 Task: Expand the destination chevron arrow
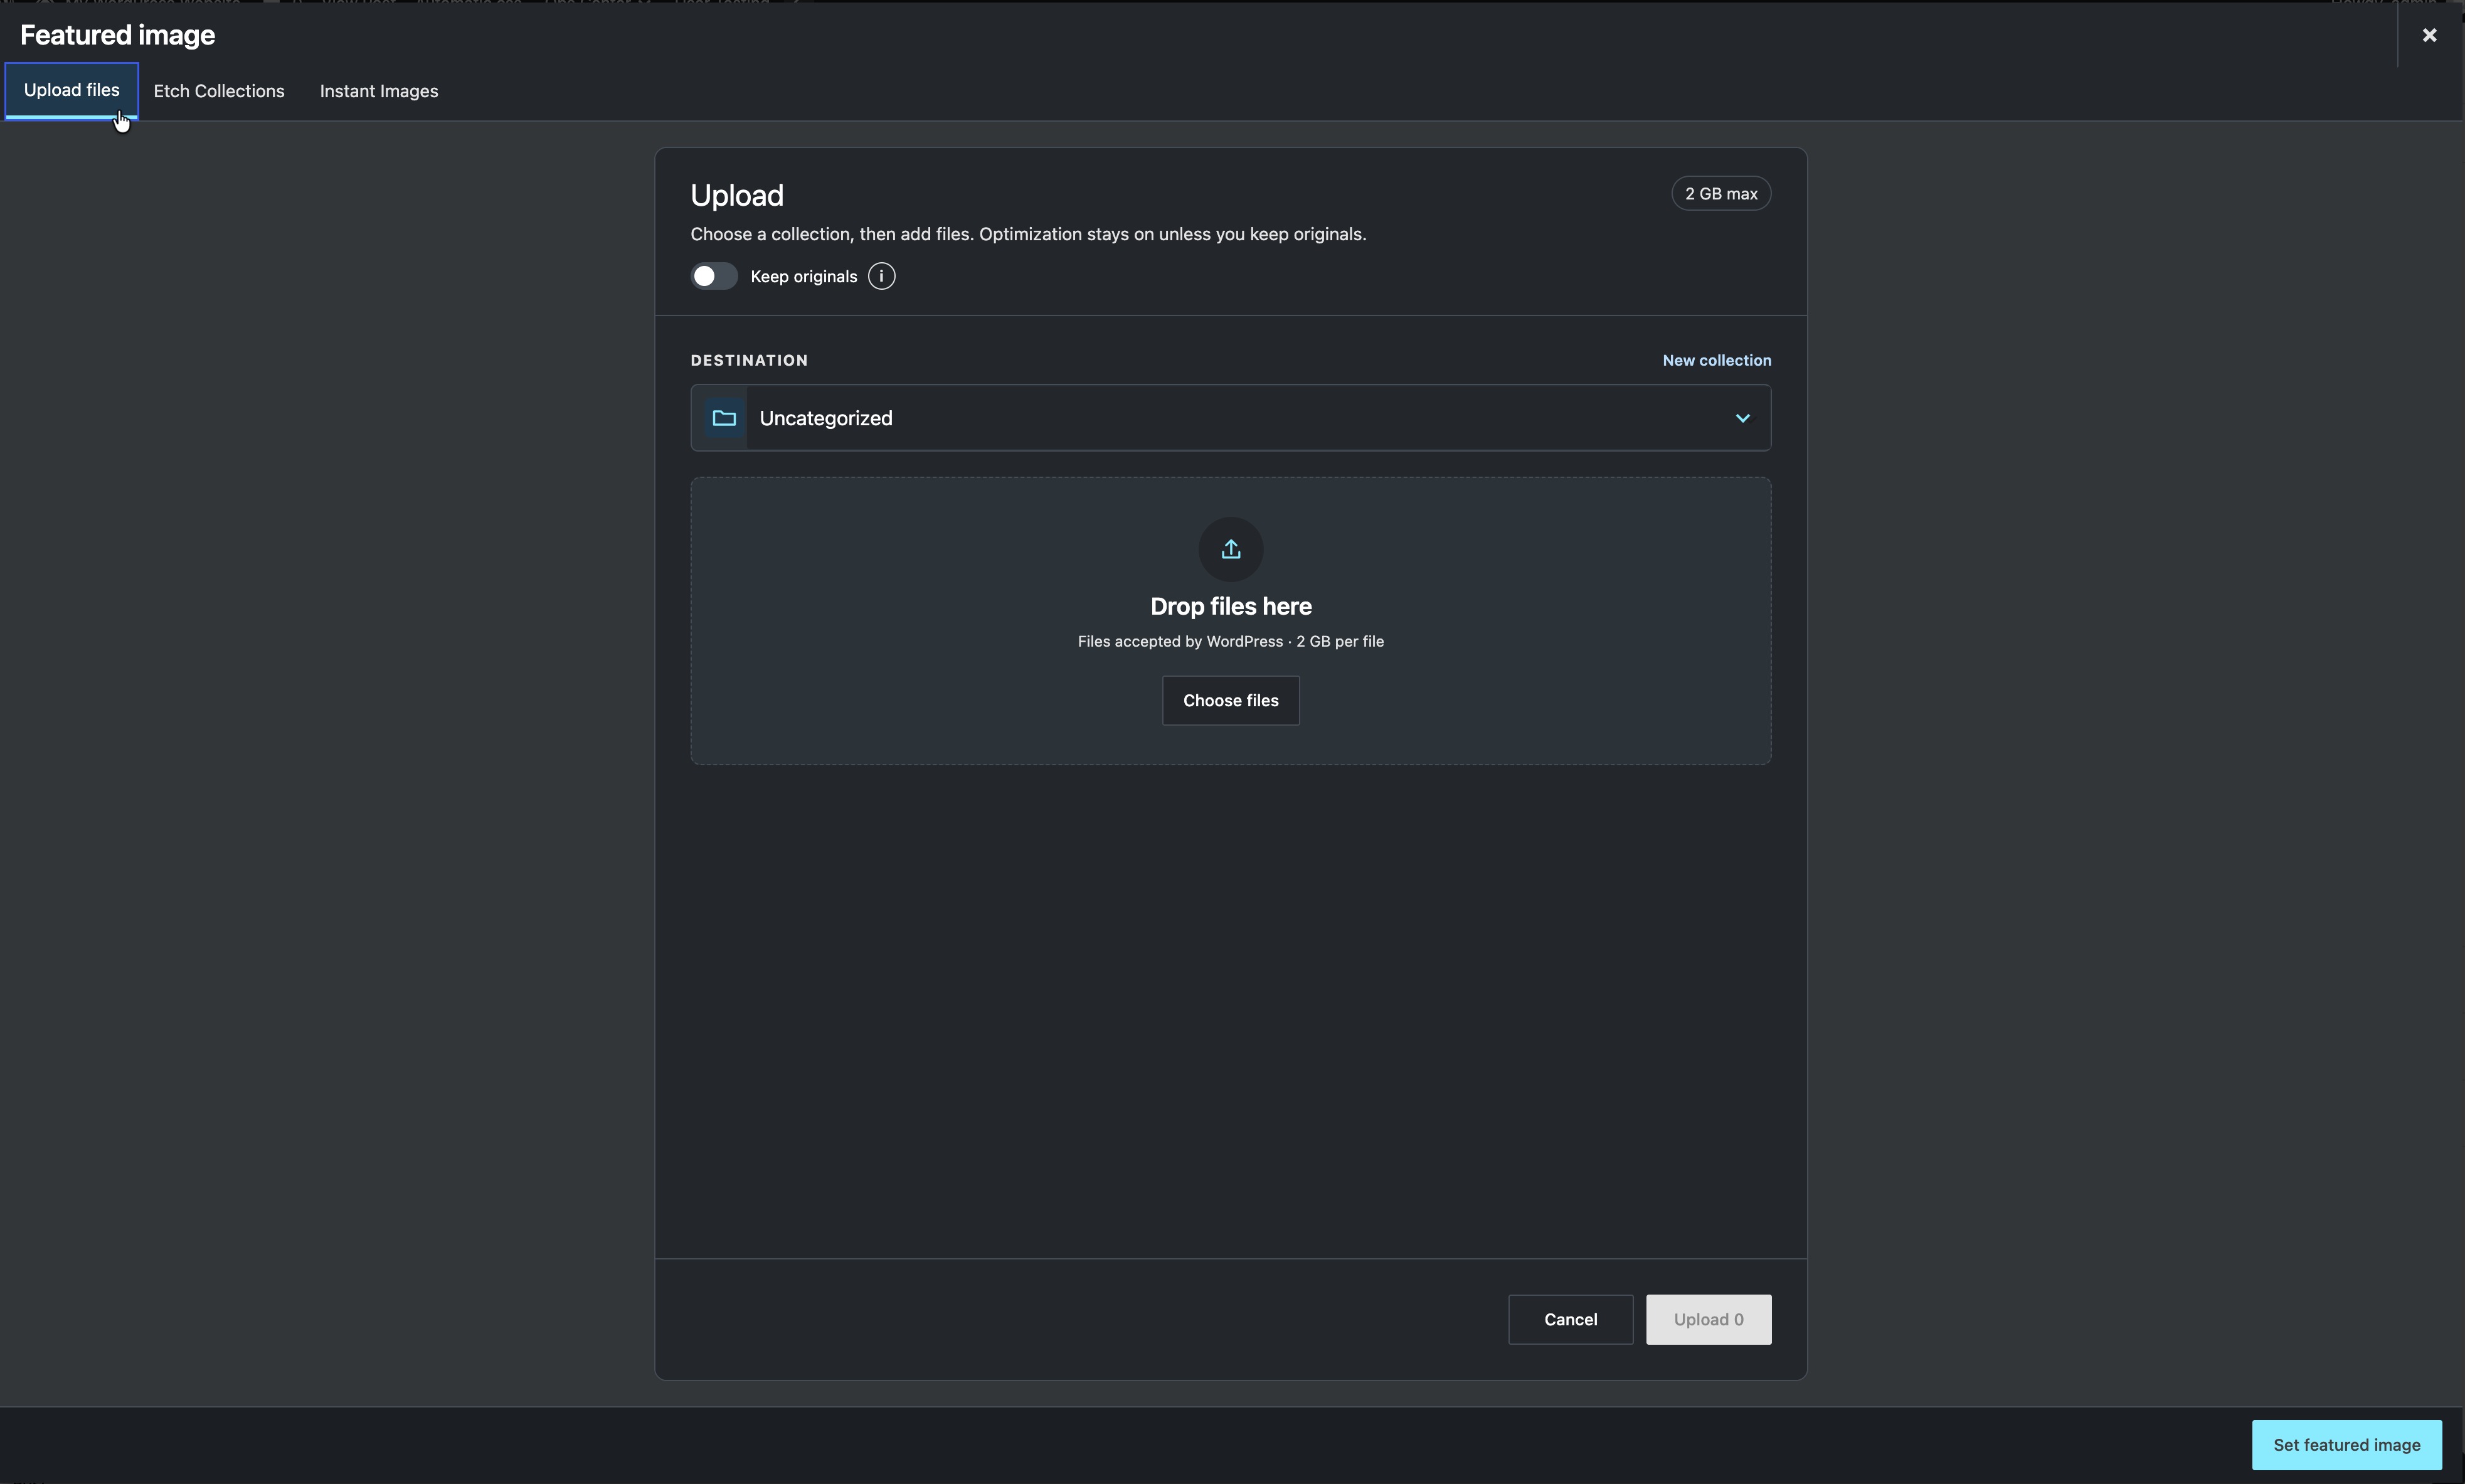tap(1742, 418)
